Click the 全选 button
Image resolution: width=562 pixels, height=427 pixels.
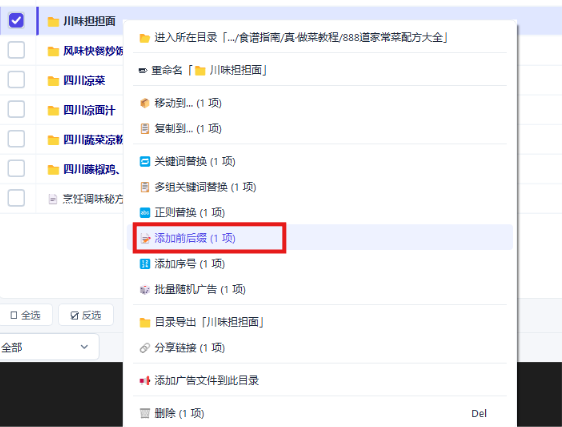(x=26, y=315)
